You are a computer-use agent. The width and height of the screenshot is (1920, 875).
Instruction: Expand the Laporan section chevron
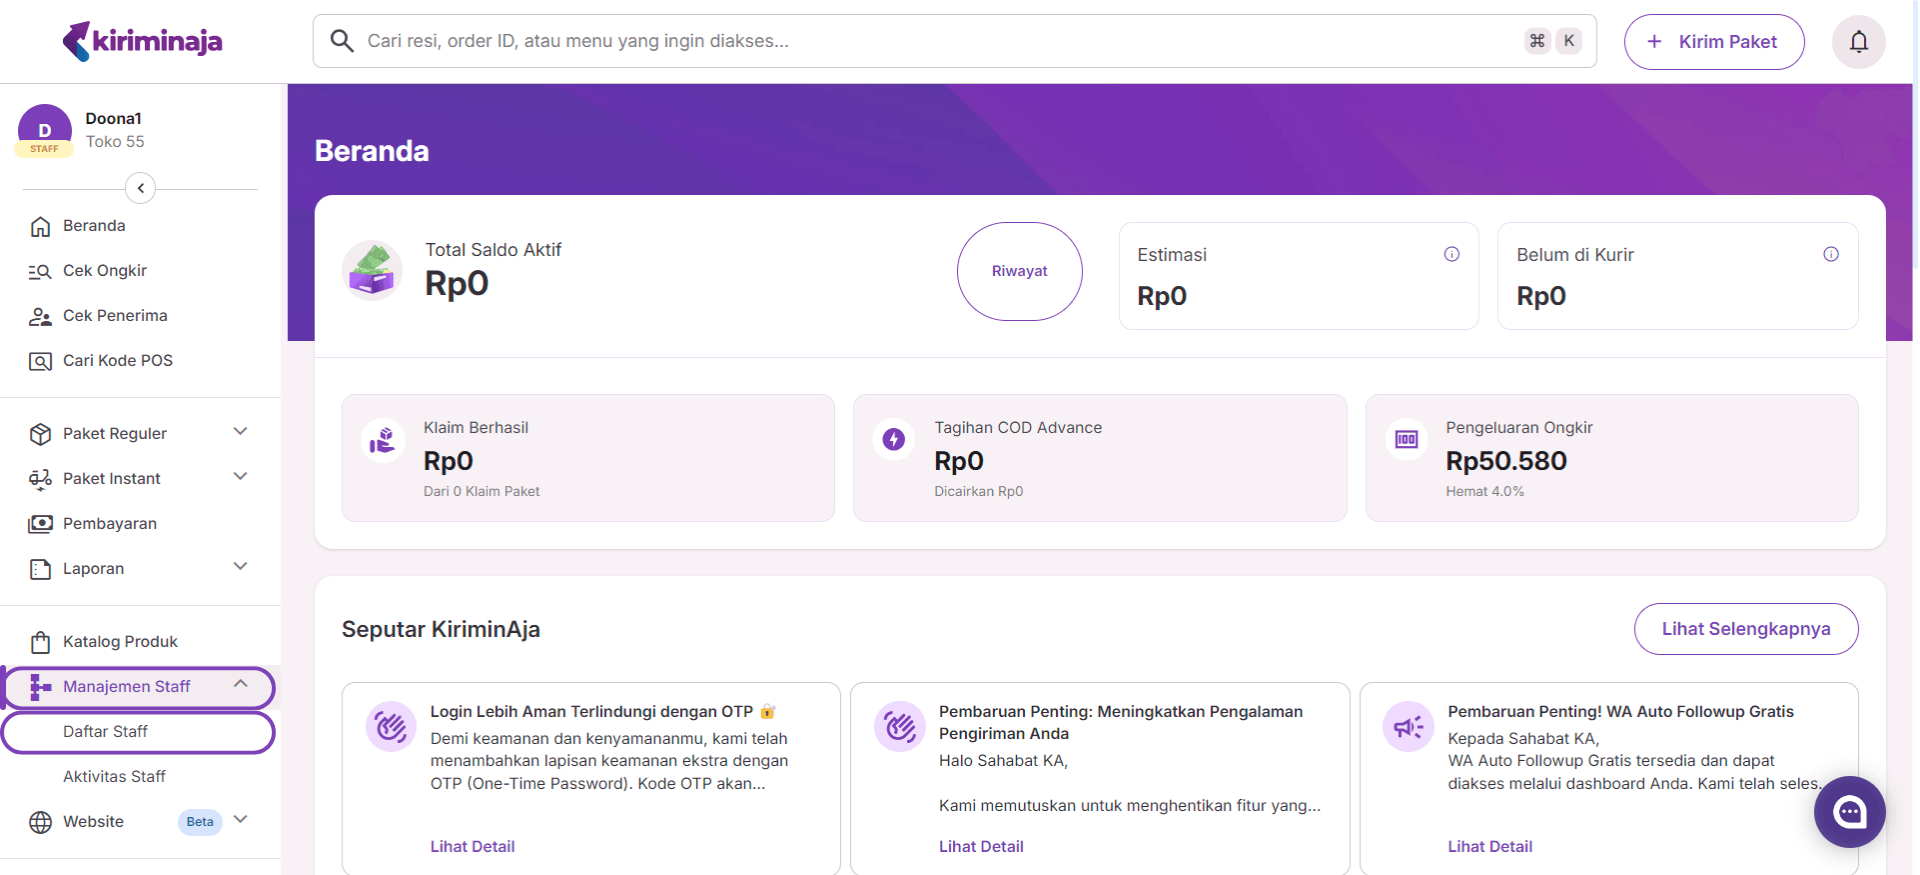coord(240,567)
